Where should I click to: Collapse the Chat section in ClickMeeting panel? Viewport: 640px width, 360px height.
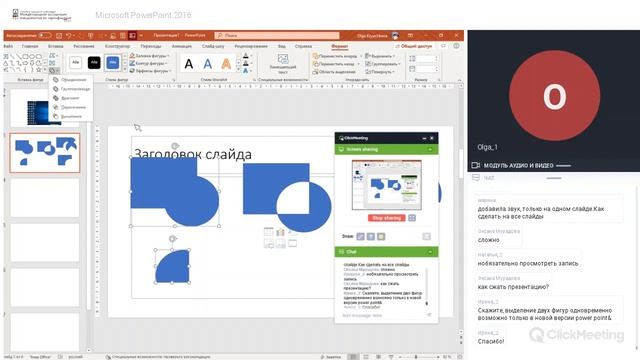point(430,252)
